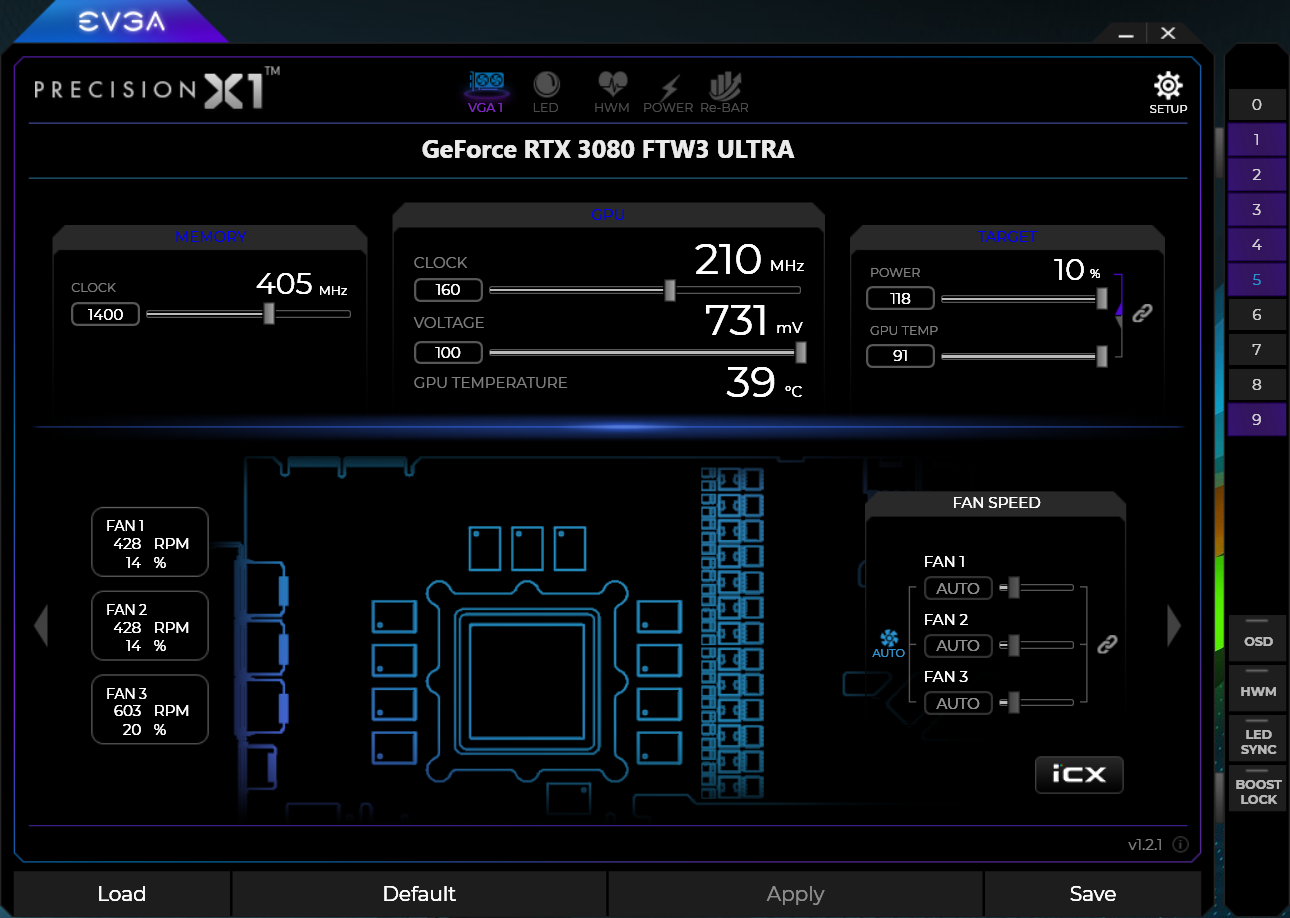Go to next page with right arrow
The width and height of the screenshot is (1290, 918).
1174,626
